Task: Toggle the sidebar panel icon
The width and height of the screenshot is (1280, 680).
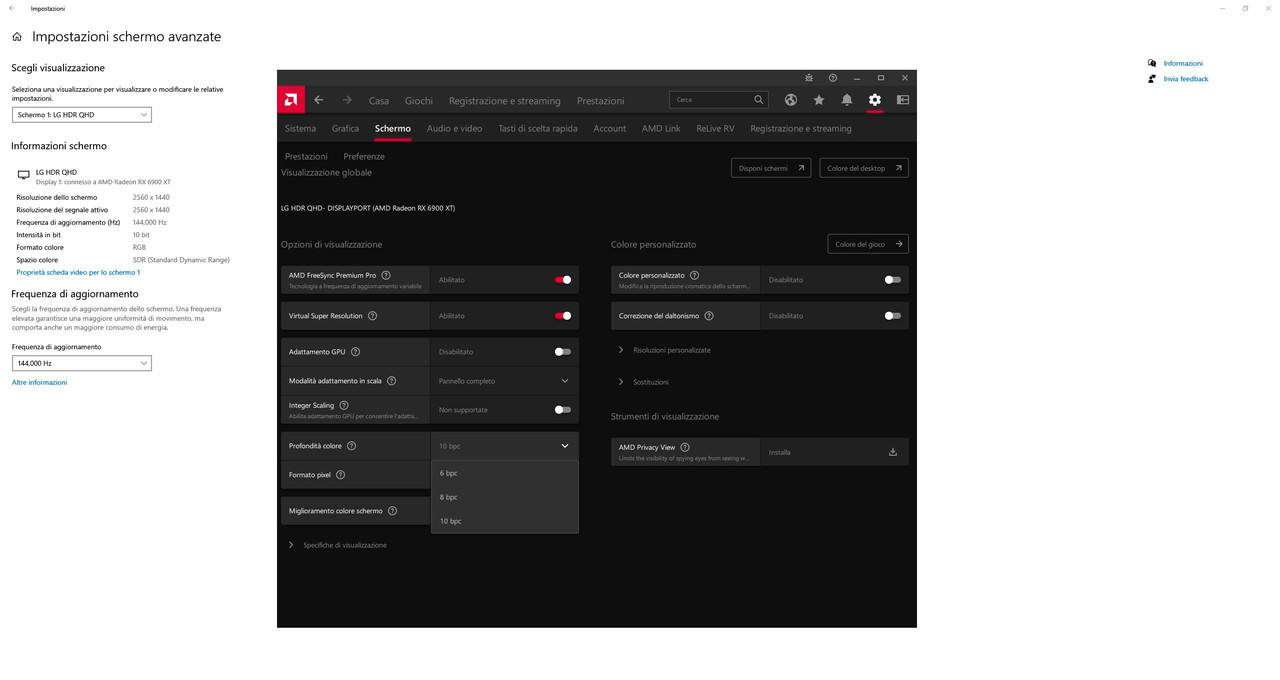Action: coord(903,100)
